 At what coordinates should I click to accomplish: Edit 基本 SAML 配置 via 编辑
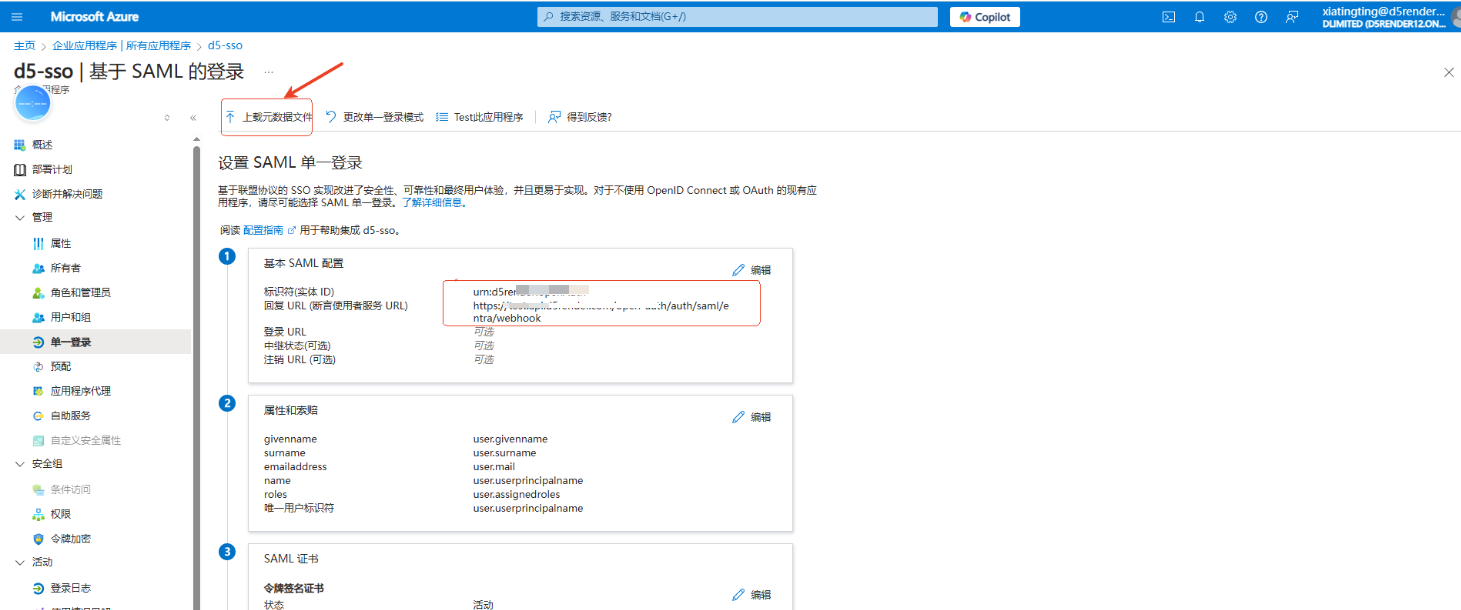[x=752, y=270]
